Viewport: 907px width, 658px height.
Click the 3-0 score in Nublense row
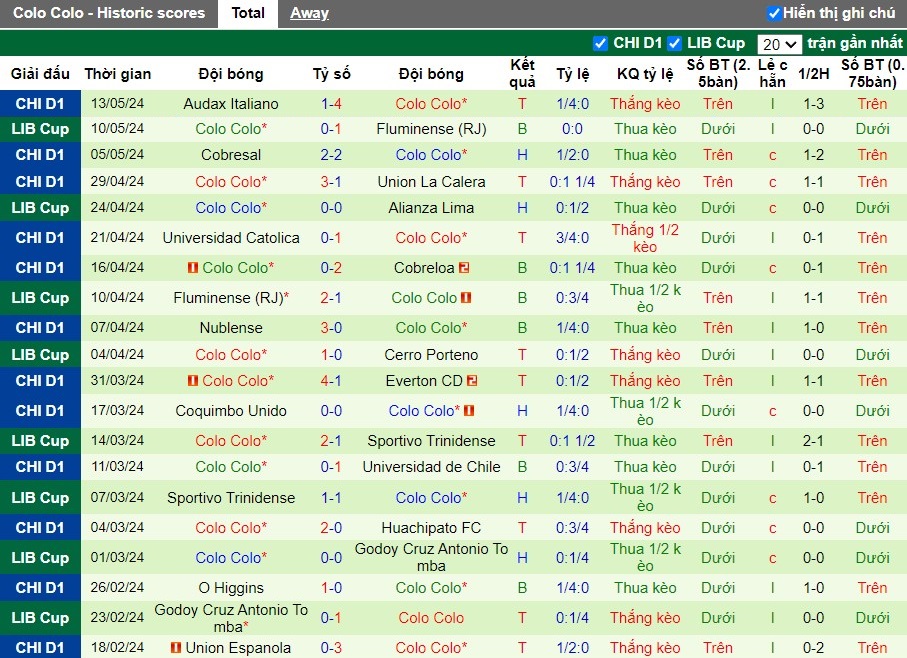coord(331,328)
